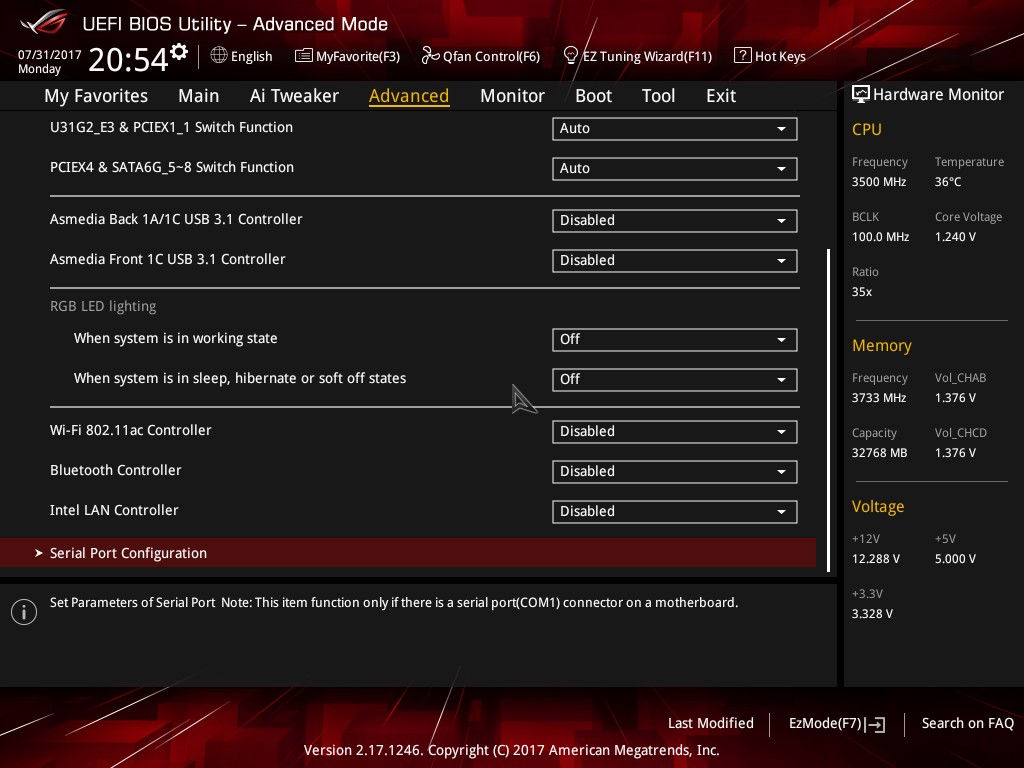
Task: Select the Exit tab
Action: tap(721, 96)
